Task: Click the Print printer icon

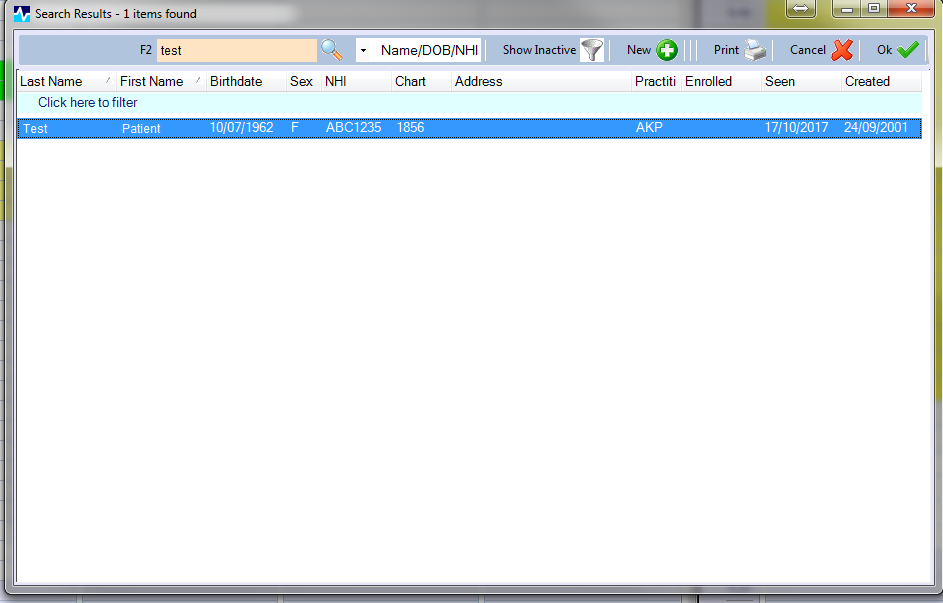Action: (754, 50)
